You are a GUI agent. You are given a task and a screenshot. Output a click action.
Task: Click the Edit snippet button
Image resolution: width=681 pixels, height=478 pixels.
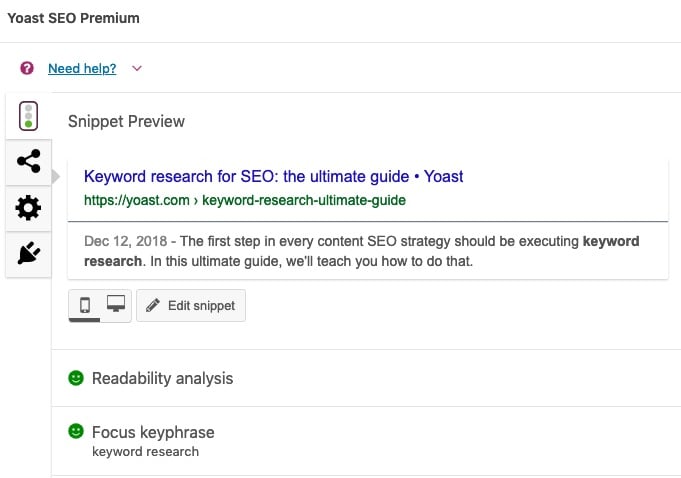tap(191, 306)
